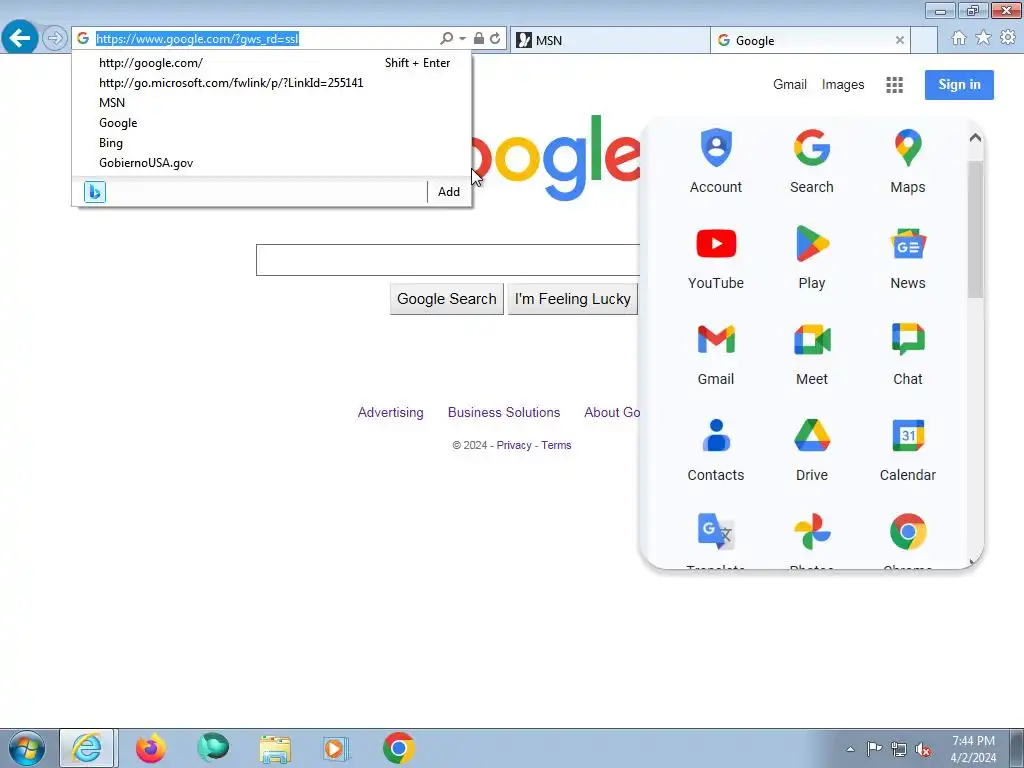Image resolution: width=1024 pixels, height=768 pixels.
Task: Click the Google Search button
Action: [x=447, y=299]
